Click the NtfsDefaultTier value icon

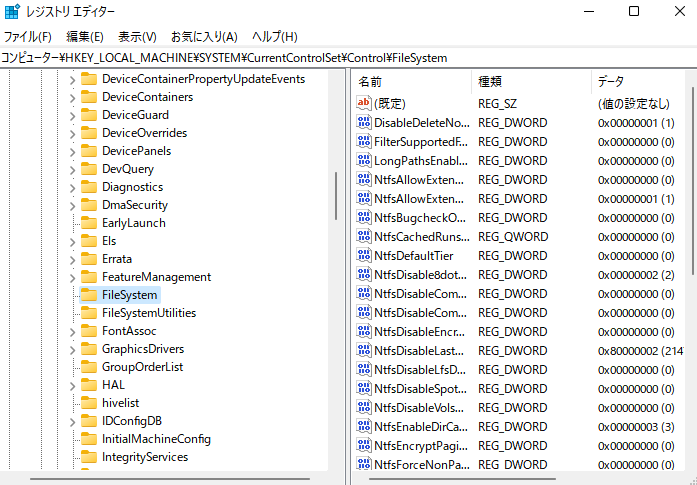click(x=364, y=255)
